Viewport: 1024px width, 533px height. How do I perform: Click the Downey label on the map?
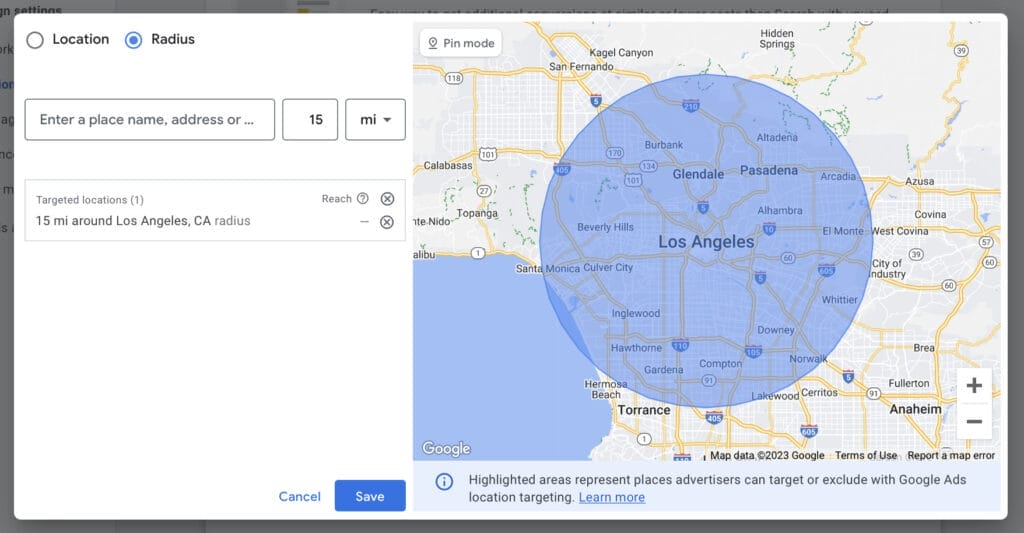tap(776, 331)
